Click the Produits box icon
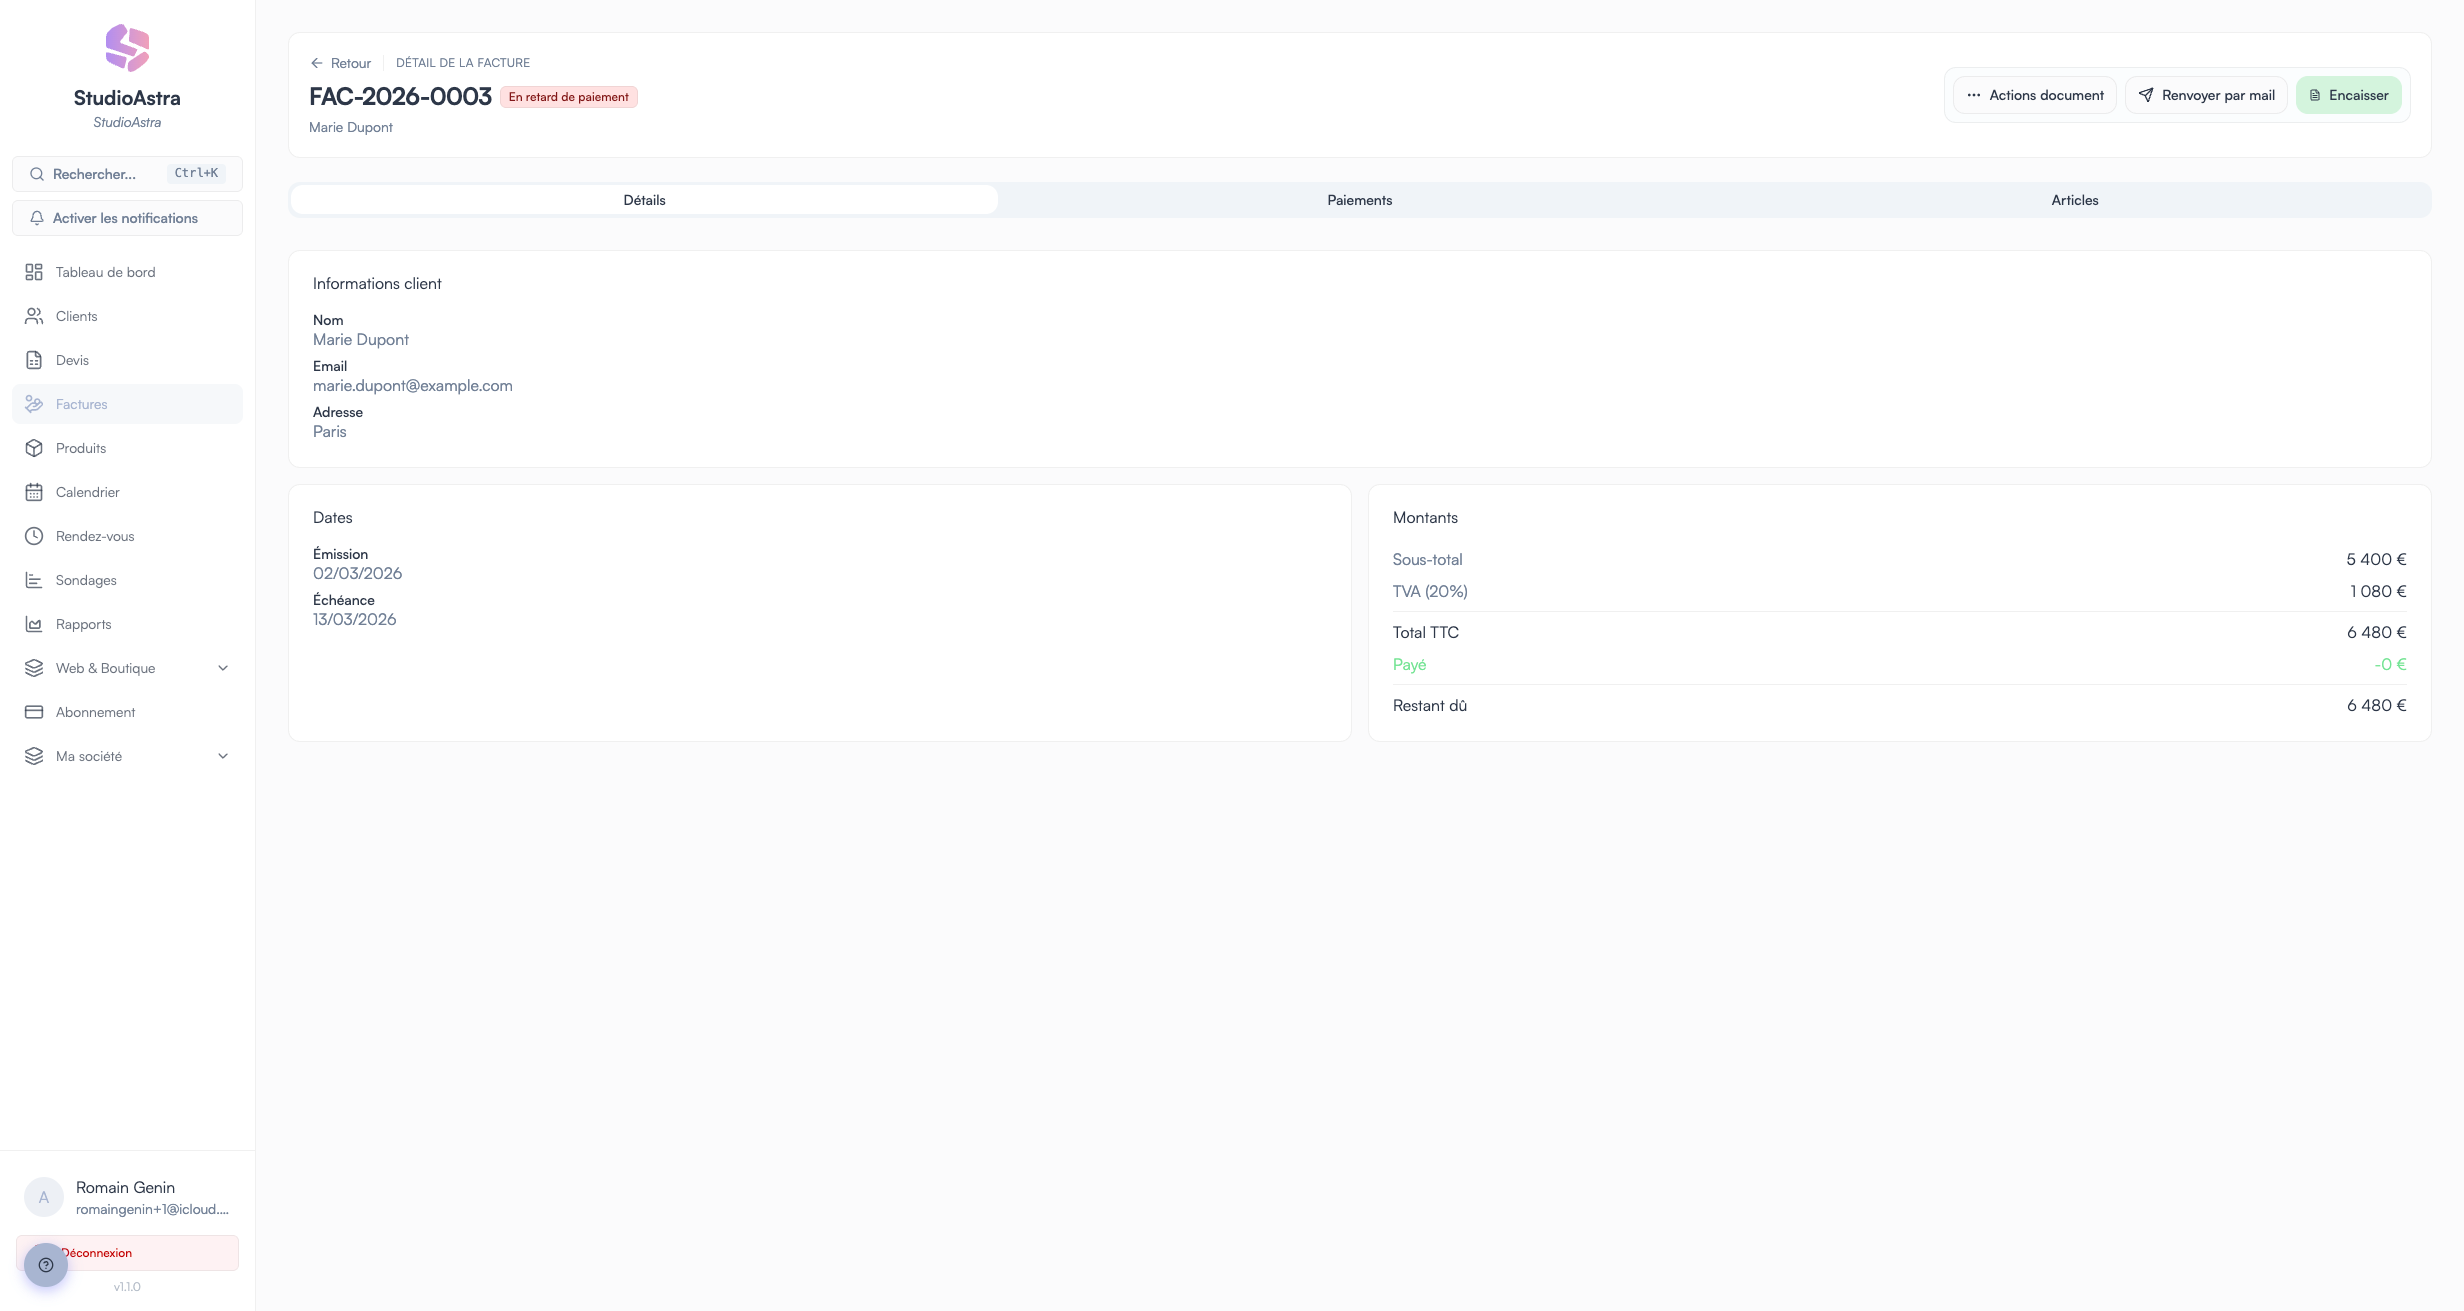Image resolution: width=2464 pixels, height=1311 pixels. pyautogui.click(x=34, y=448)
